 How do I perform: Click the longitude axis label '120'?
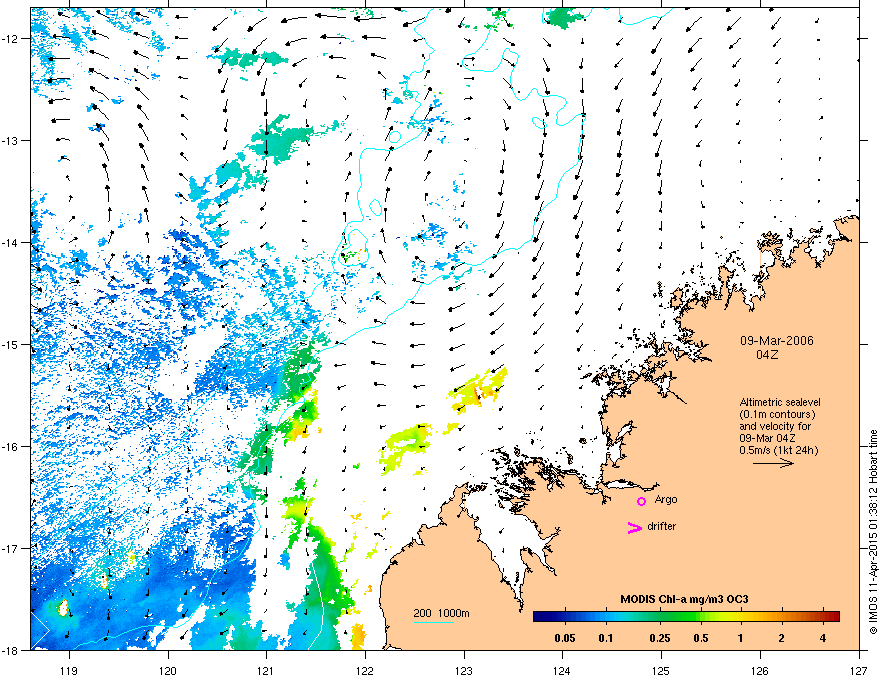(x=168, y=670)
